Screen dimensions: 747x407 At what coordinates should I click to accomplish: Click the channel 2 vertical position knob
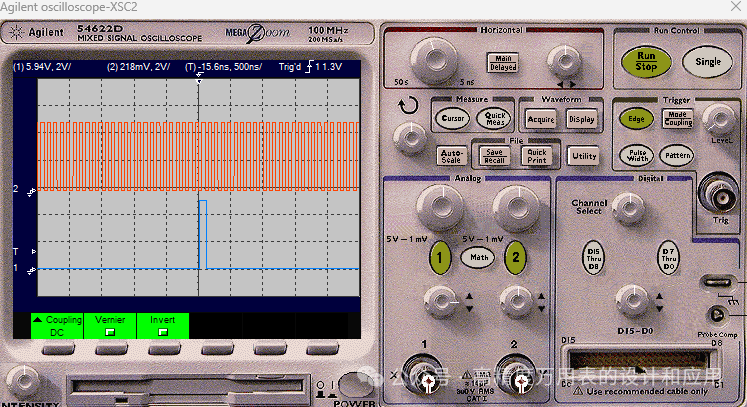(515, 301)
